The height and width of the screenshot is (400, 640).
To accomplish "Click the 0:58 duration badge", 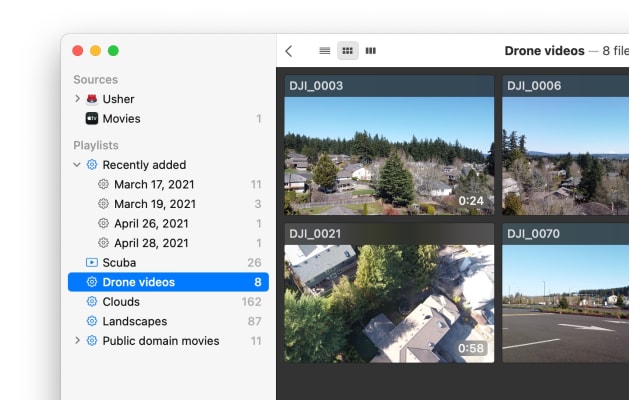I will [x=471, y=348].
